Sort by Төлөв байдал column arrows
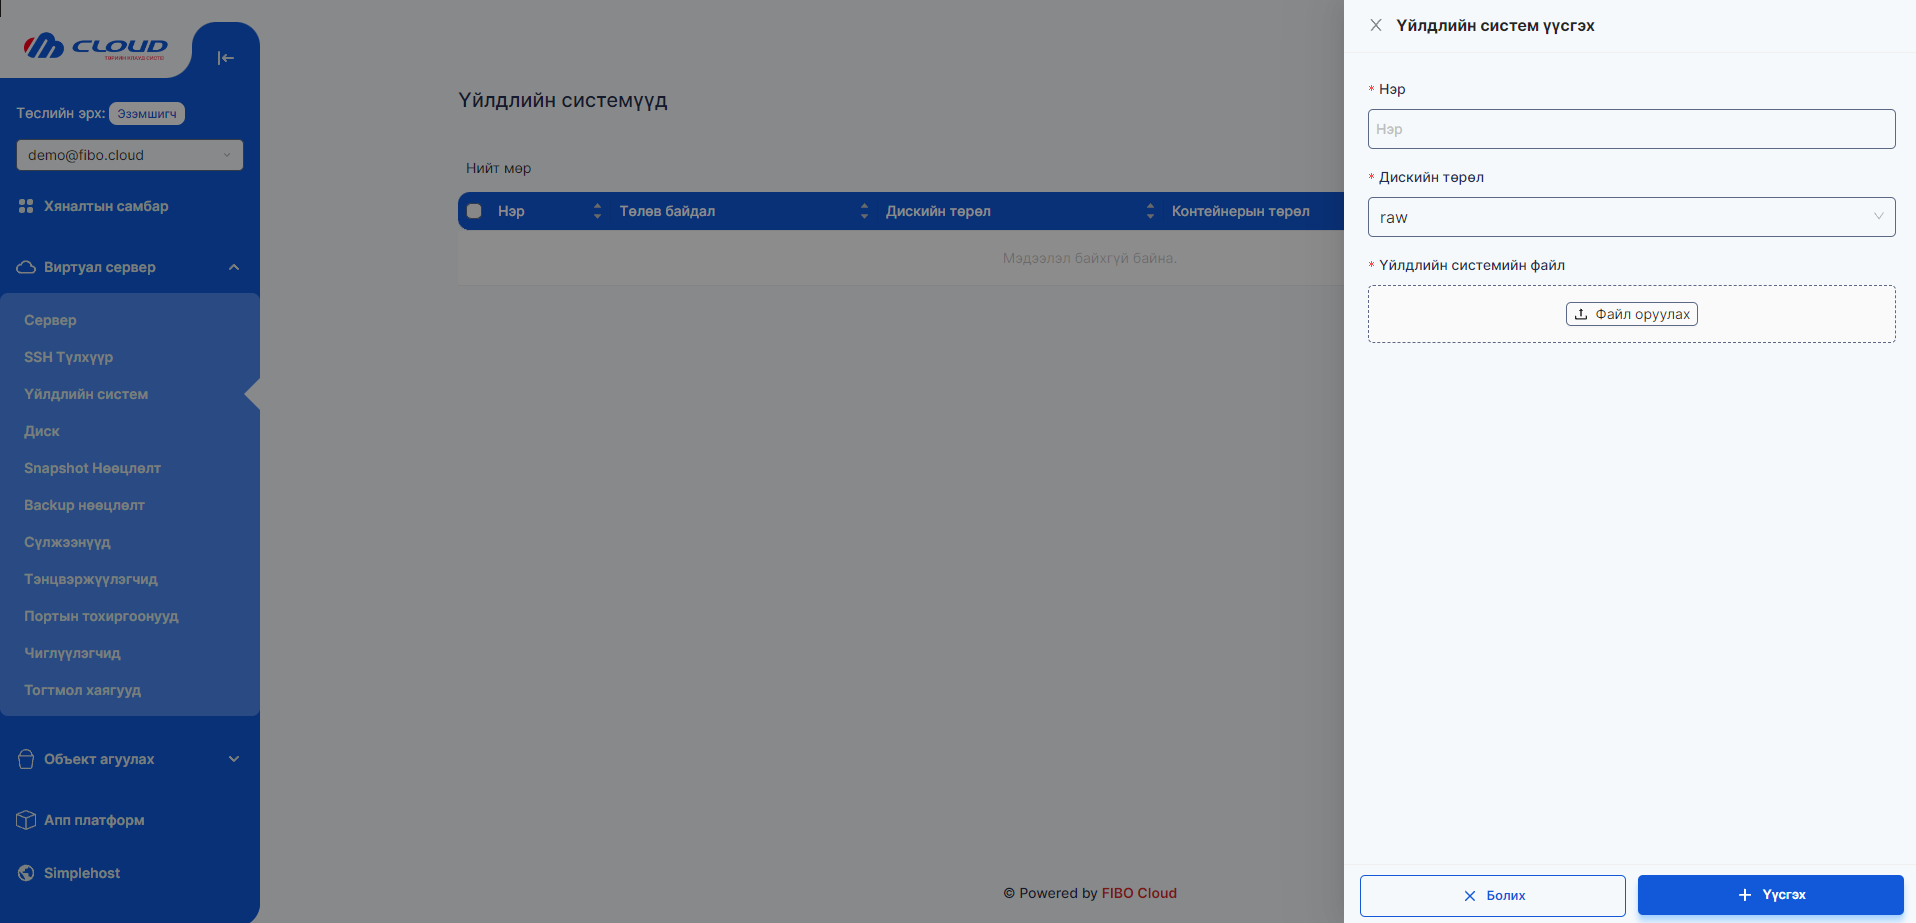The height and width of the screenshot is (923, 1916). click(864, 211)
